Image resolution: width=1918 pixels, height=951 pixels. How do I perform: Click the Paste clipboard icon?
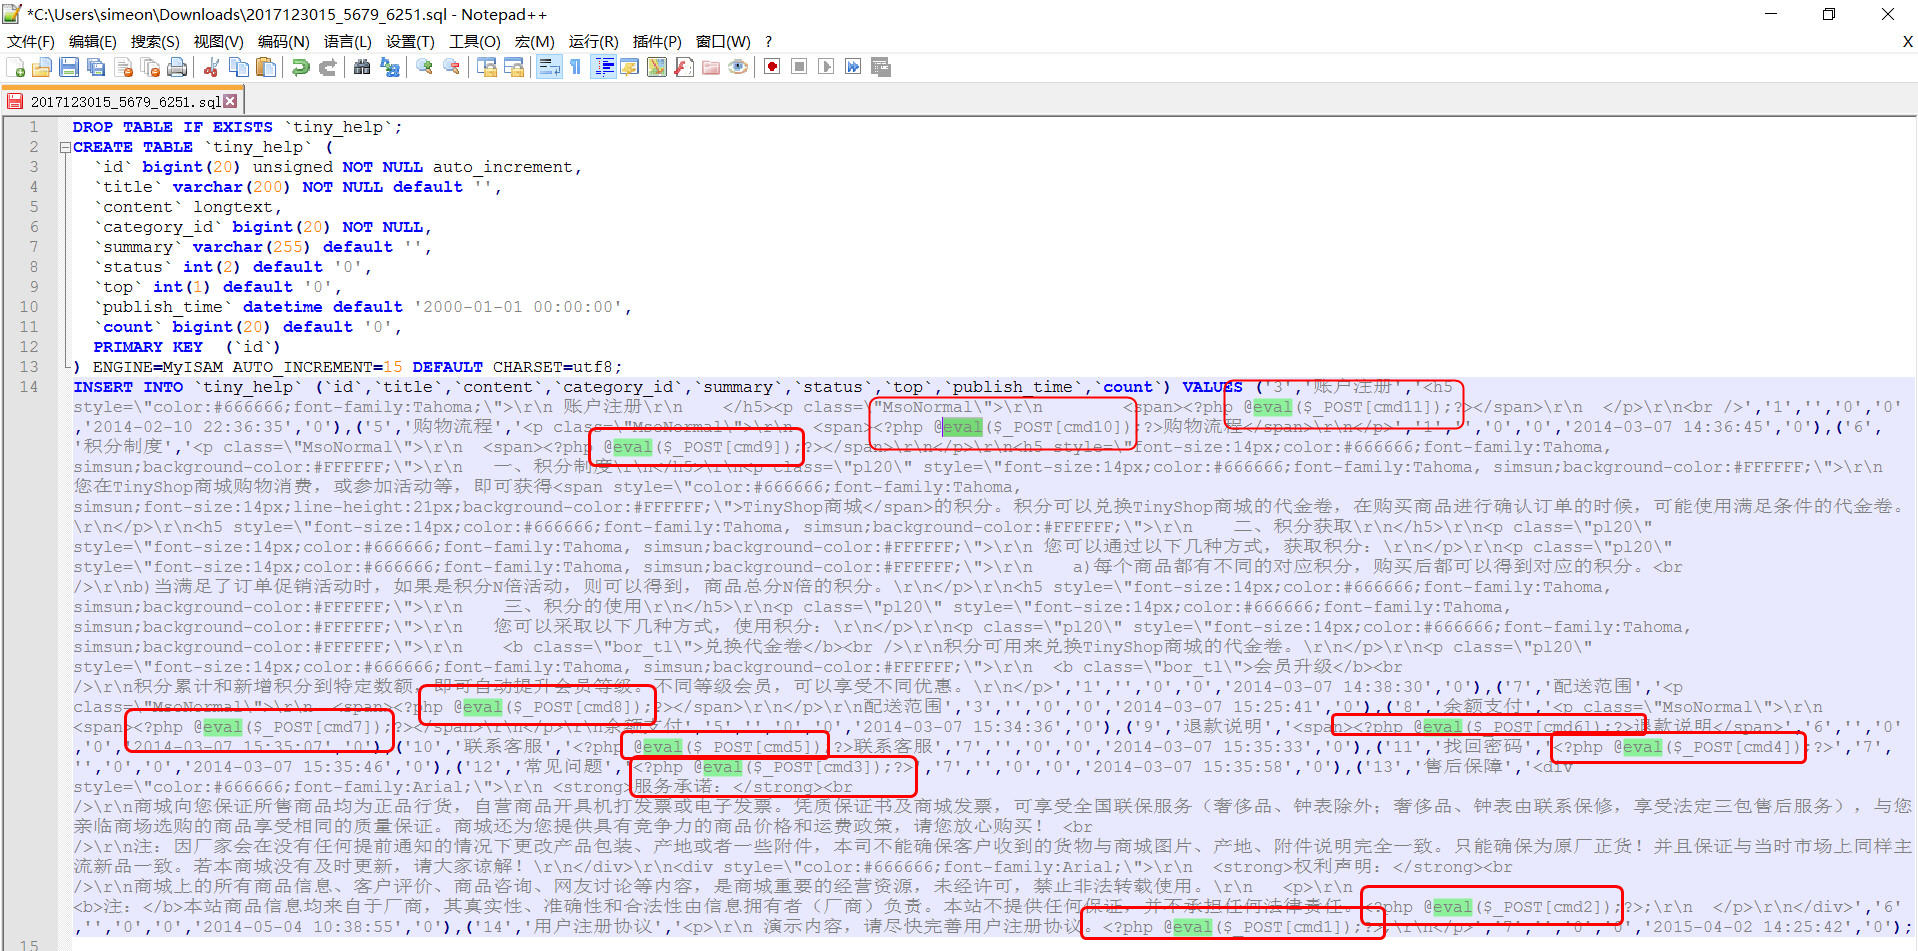tap(266, 67)
